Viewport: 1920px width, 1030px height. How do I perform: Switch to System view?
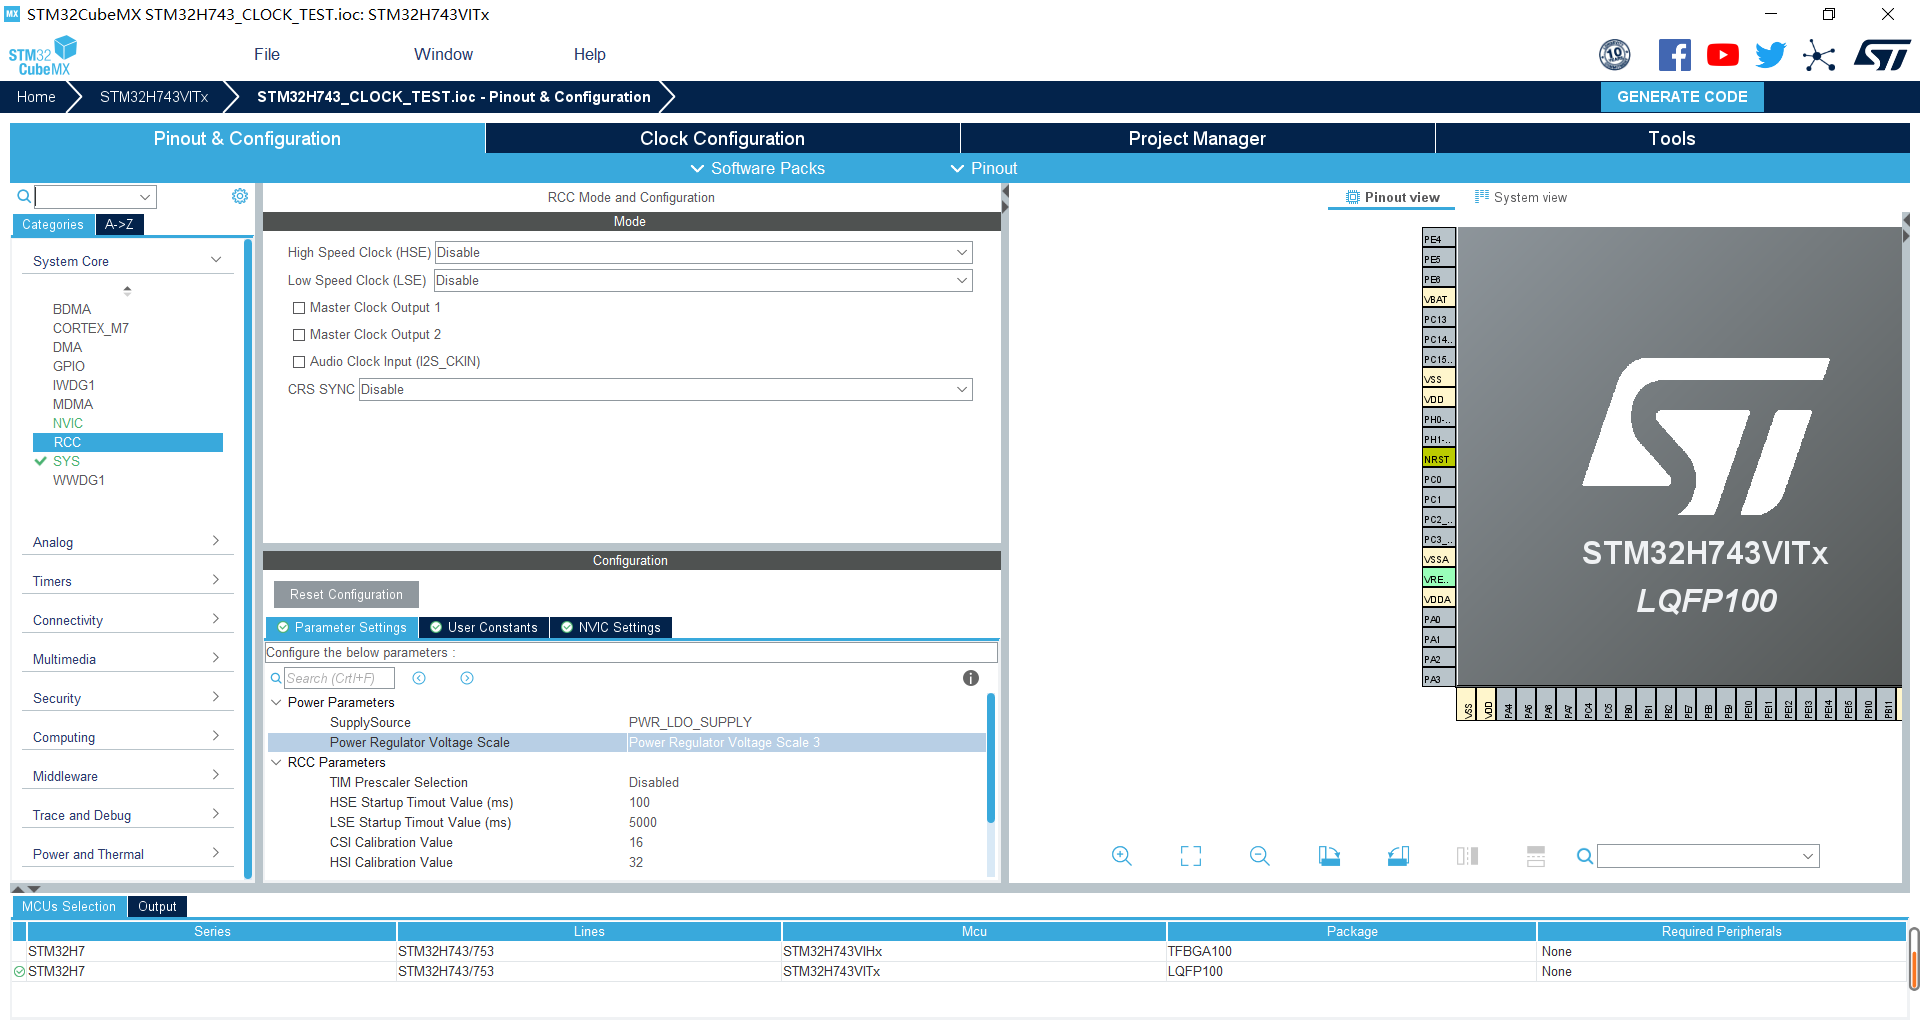pos(1521,197)
